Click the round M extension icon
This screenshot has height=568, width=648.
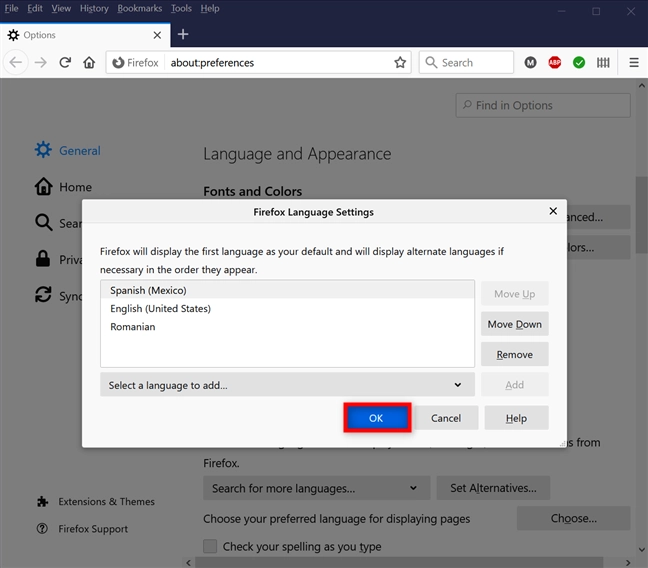coord(530,62)
